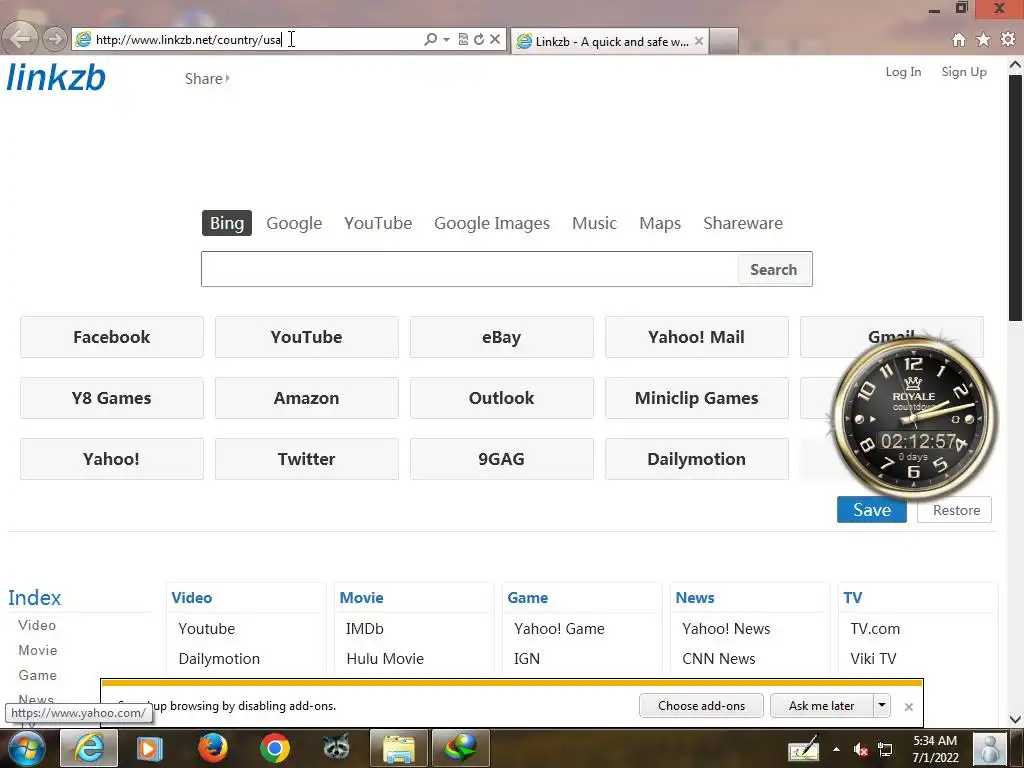Click the browser Forward arrow button
Image resolution: width=1024 pixels, height=768 pixels.
coord(55,39)
